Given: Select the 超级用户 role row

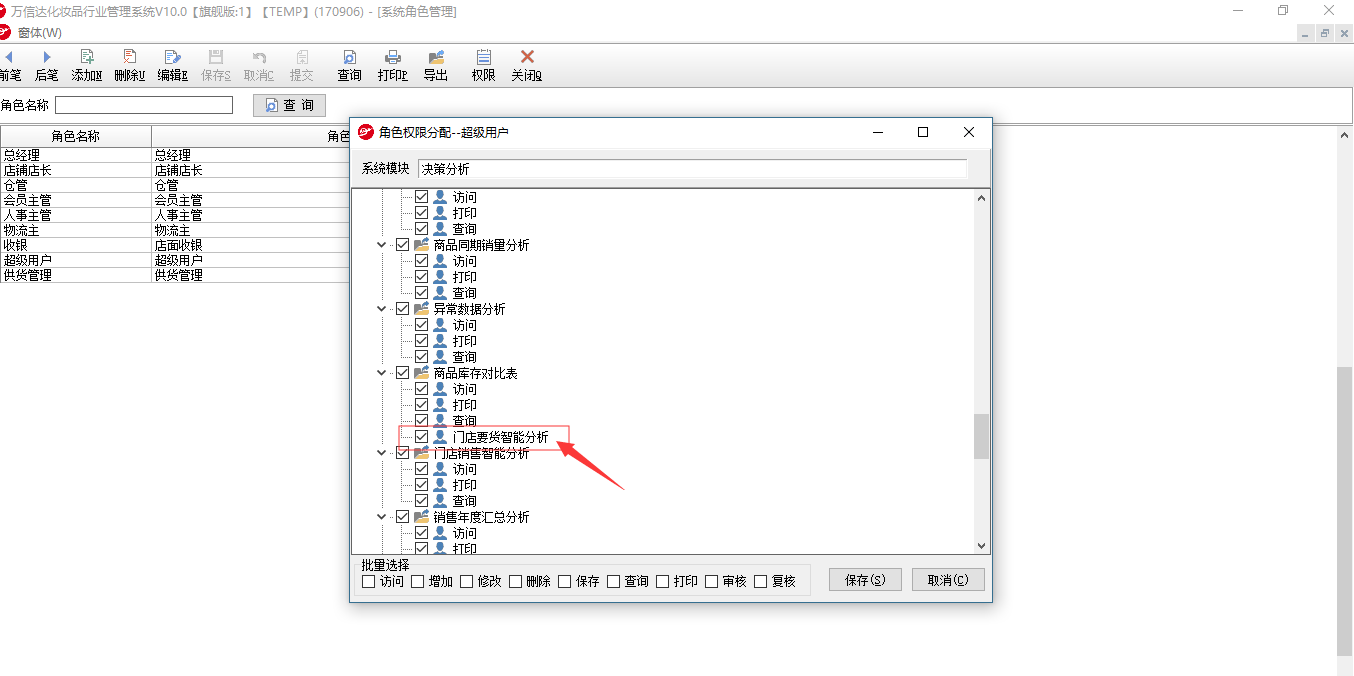Looking at the screenshot, I should [175, 260].
